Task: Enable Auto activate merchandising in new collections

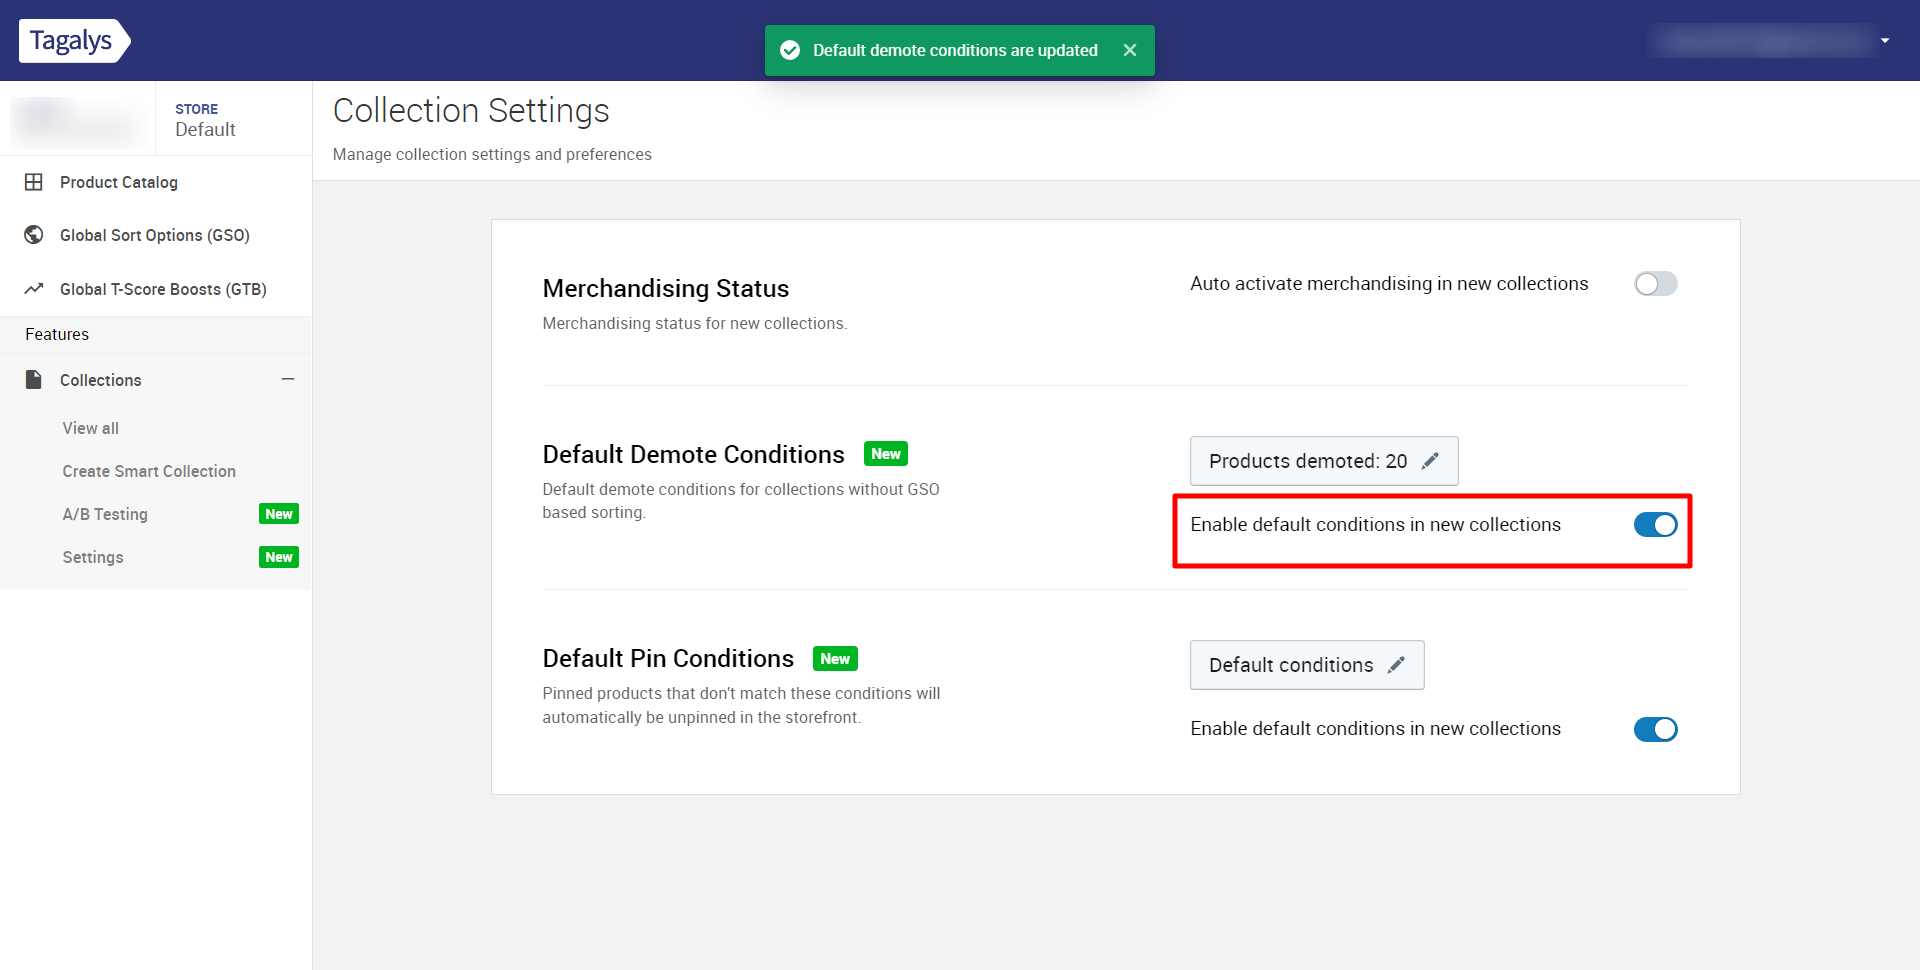Action: point(1655,283)
